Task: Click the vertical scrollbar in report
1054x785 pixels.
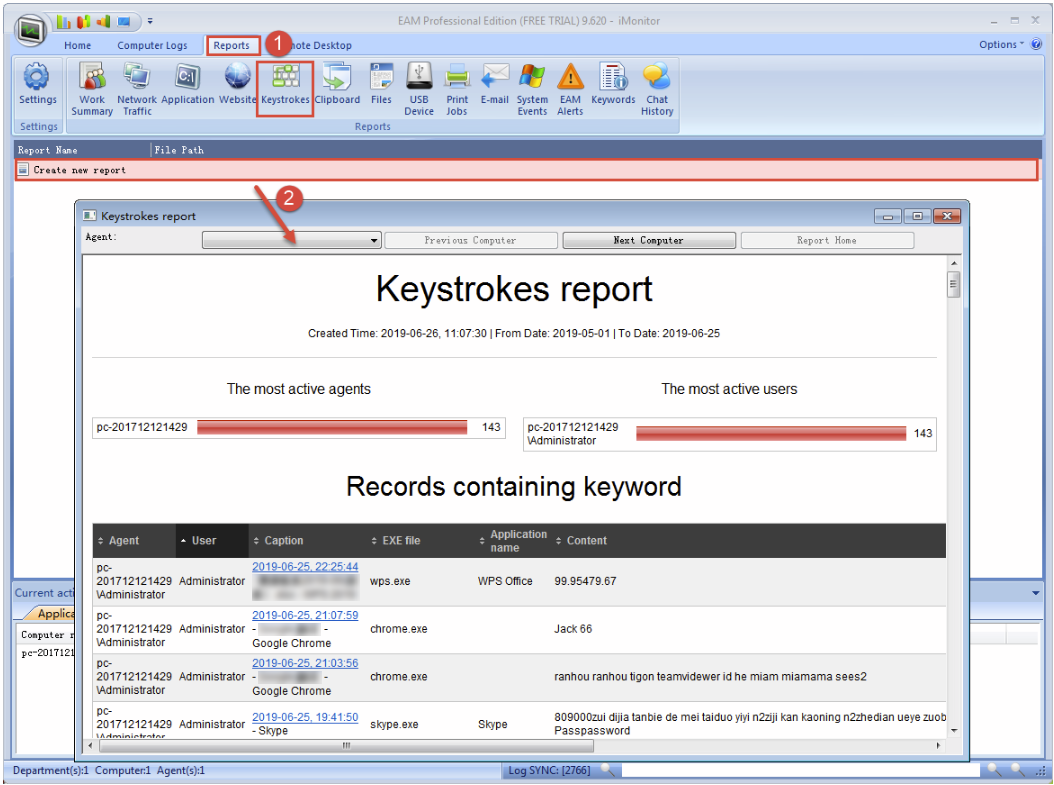Action: coord(954,500)
